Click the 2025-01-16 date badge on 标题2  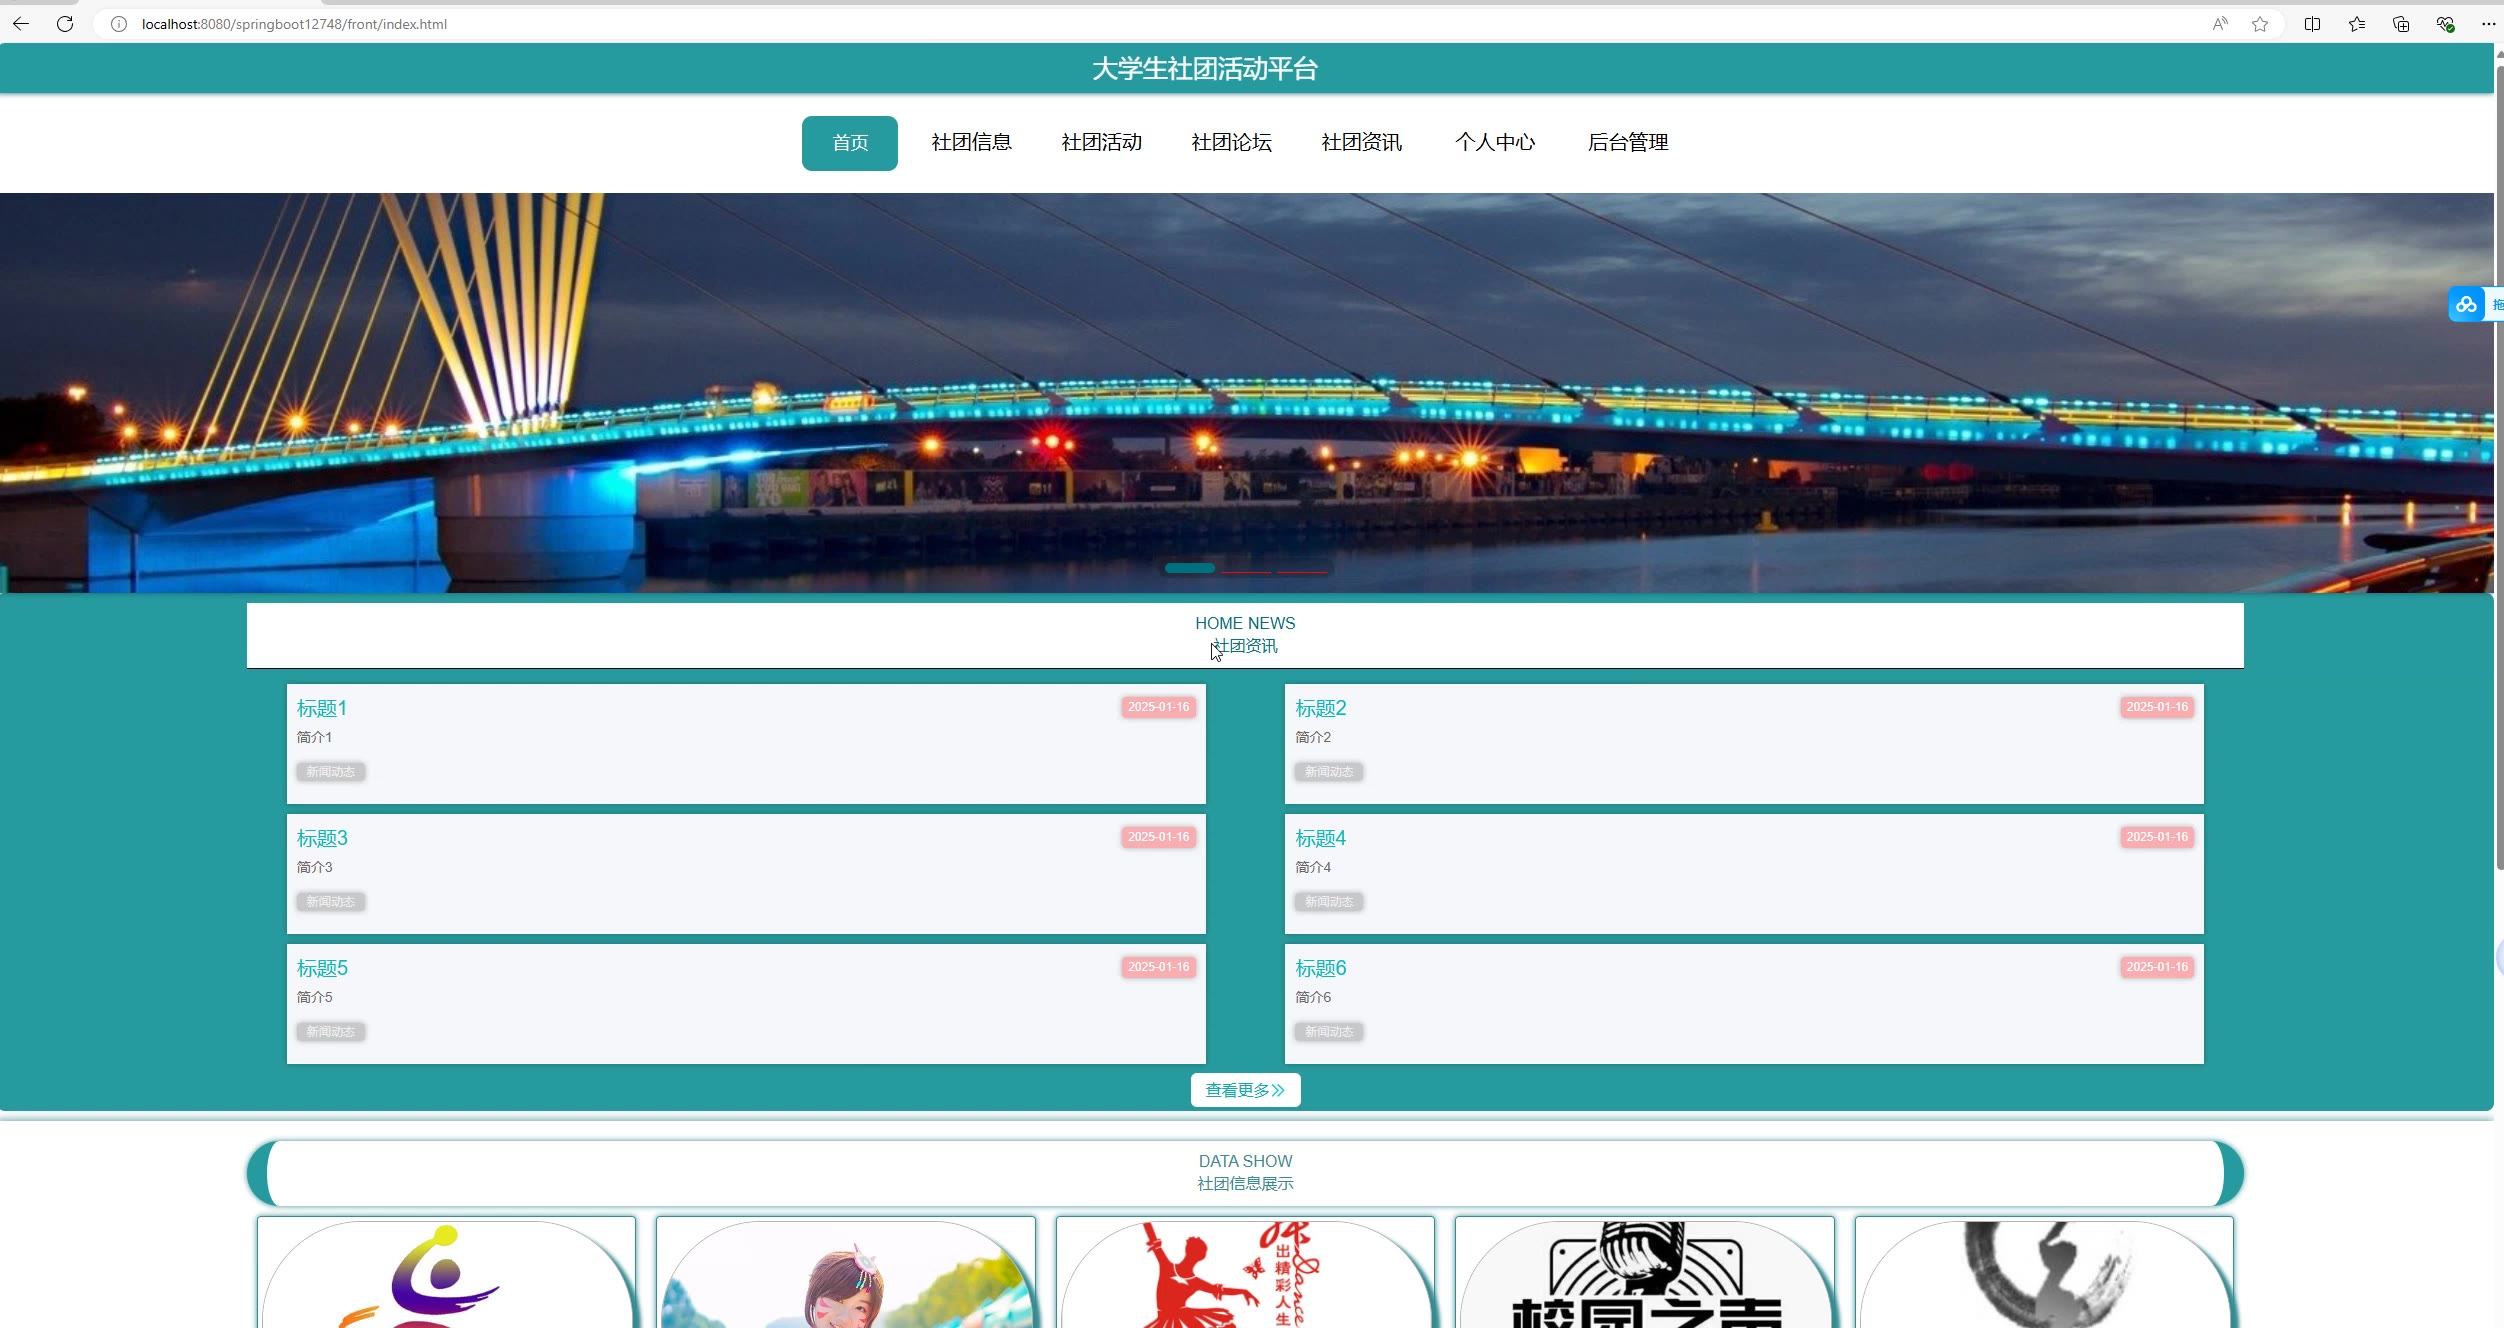click(2157, 707)
